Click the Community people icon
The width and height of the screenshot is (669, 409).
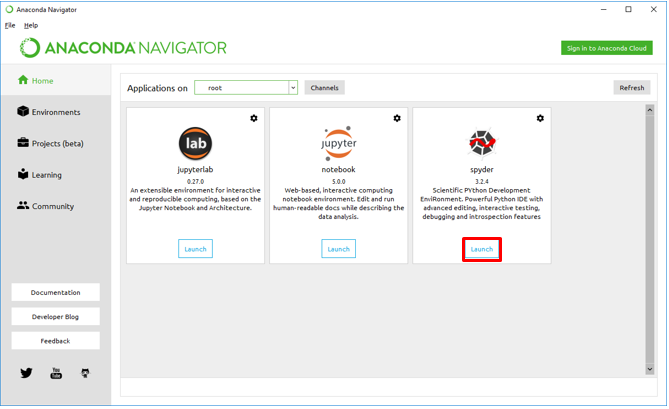pyautogui.click(x=23, y=205)
